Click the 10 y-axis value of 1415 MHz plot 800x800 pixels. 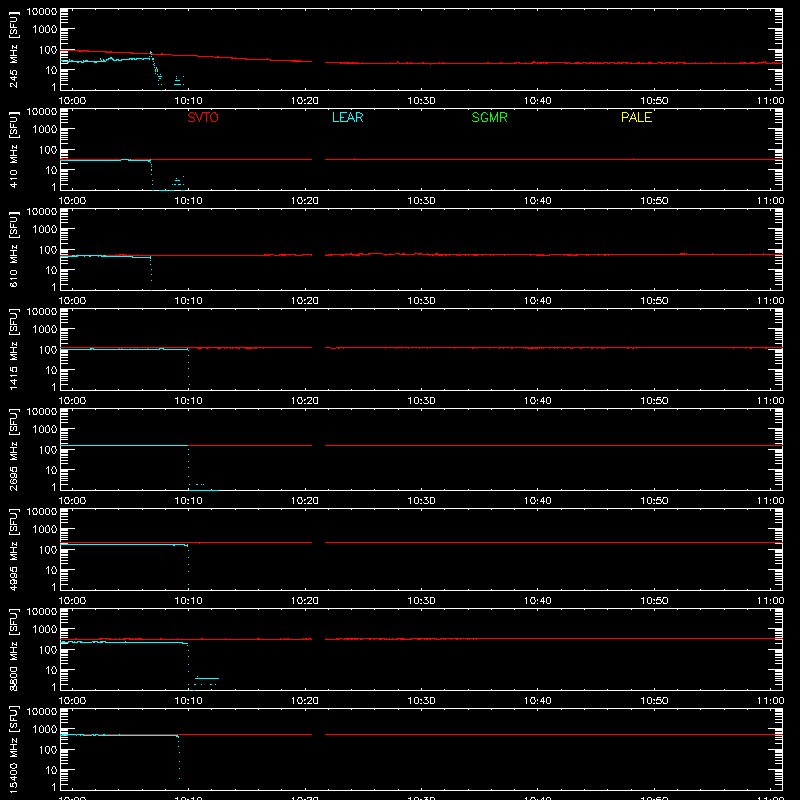(x=51, y=370)
